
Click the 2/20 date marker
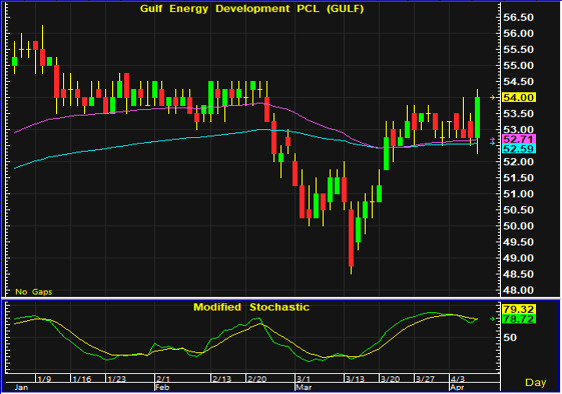[x=257, y=379]
